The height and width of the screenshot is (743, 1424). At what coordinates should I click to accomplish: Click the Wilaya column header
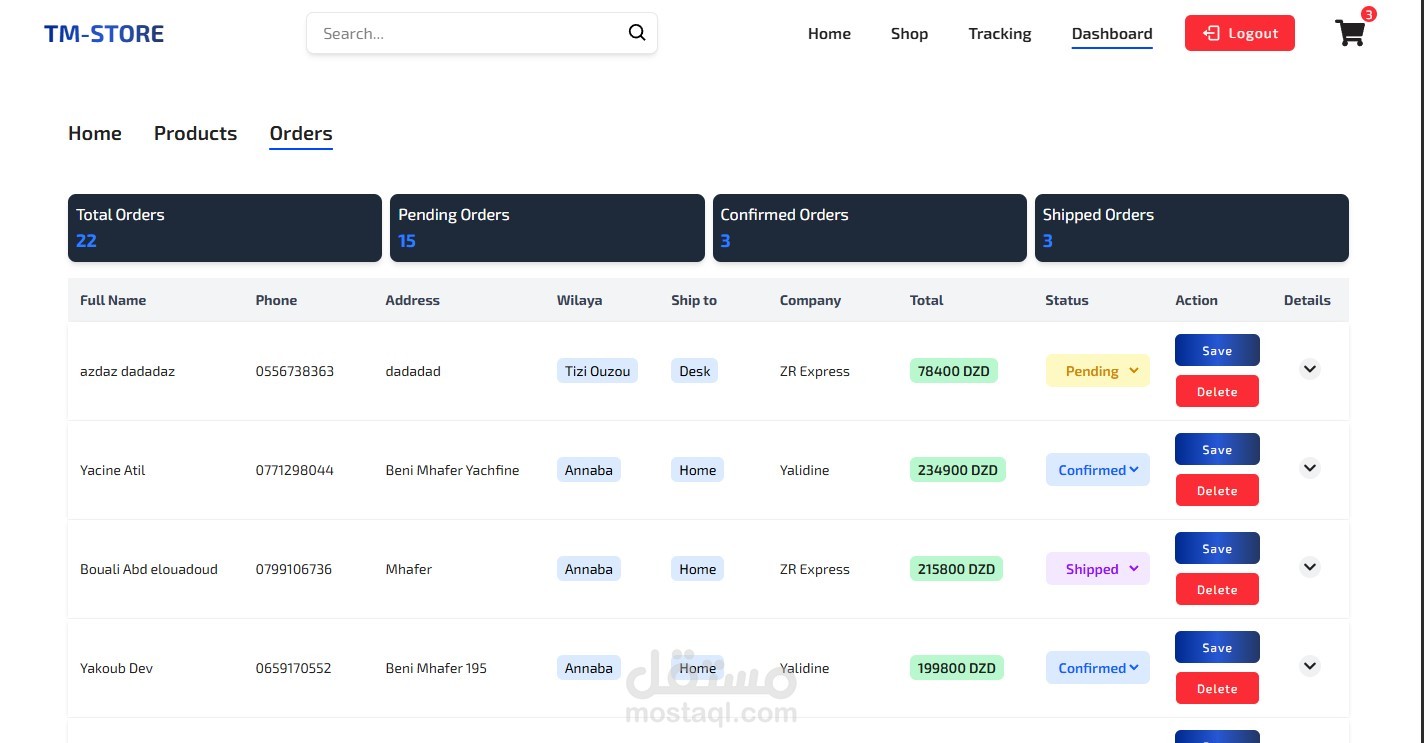[x=580, y=300]
